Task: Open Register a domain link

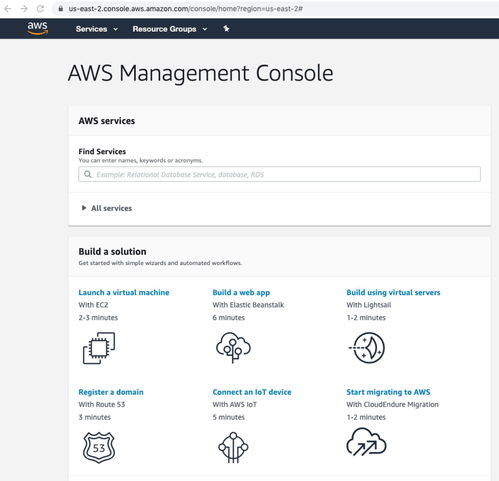Action: click(x=111, y=392)
